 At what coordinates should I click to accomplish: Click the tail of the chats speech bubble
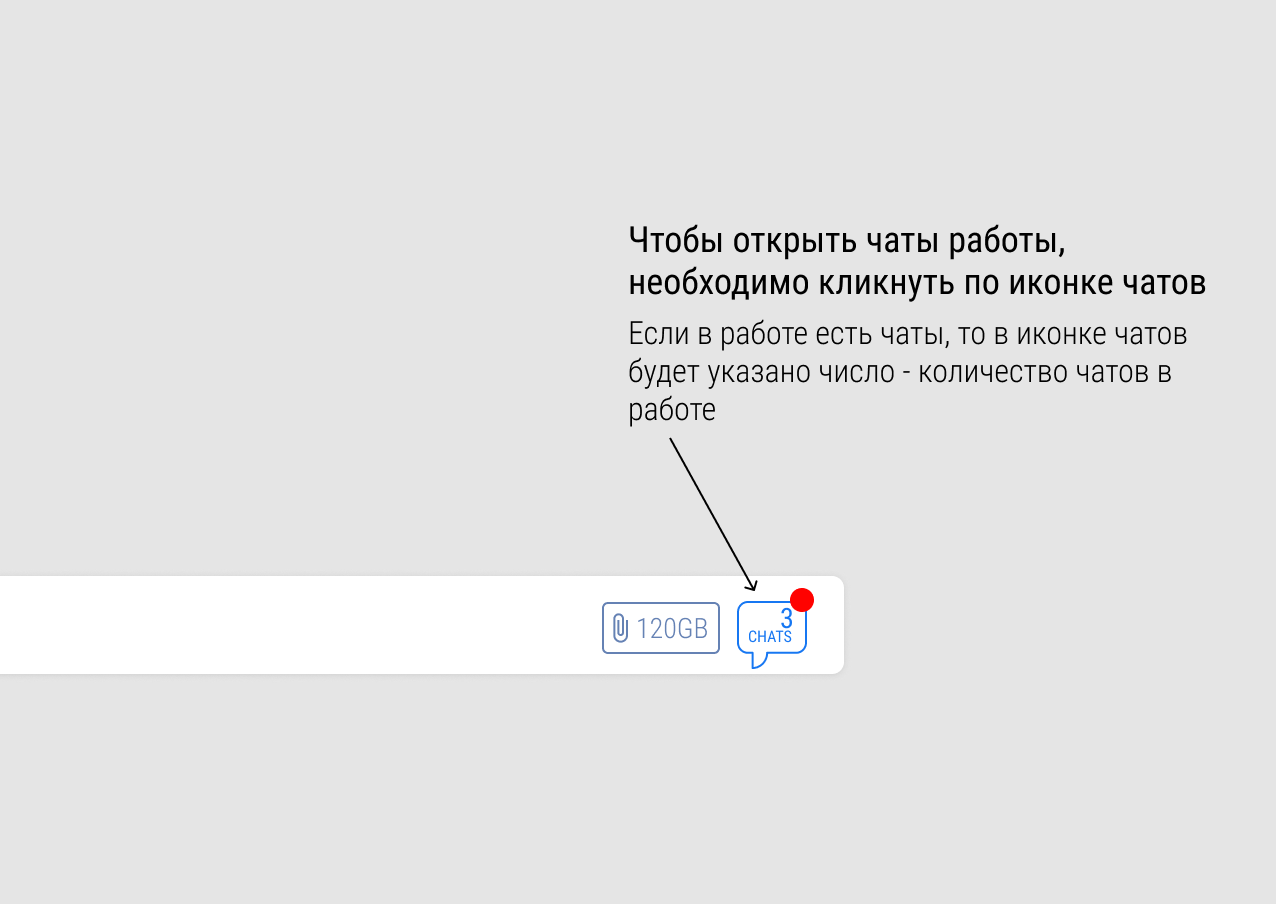point(759,660)
